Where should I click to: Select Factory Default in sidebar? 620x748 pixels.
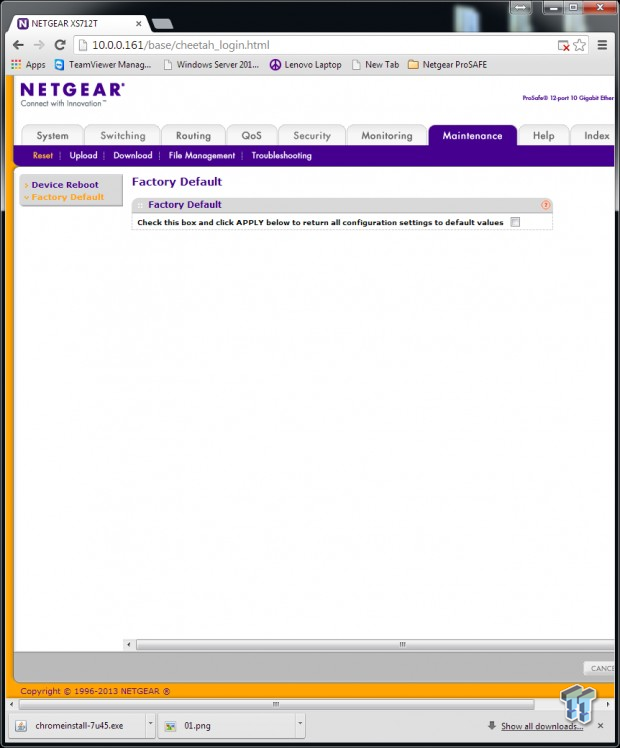point(68,197)
